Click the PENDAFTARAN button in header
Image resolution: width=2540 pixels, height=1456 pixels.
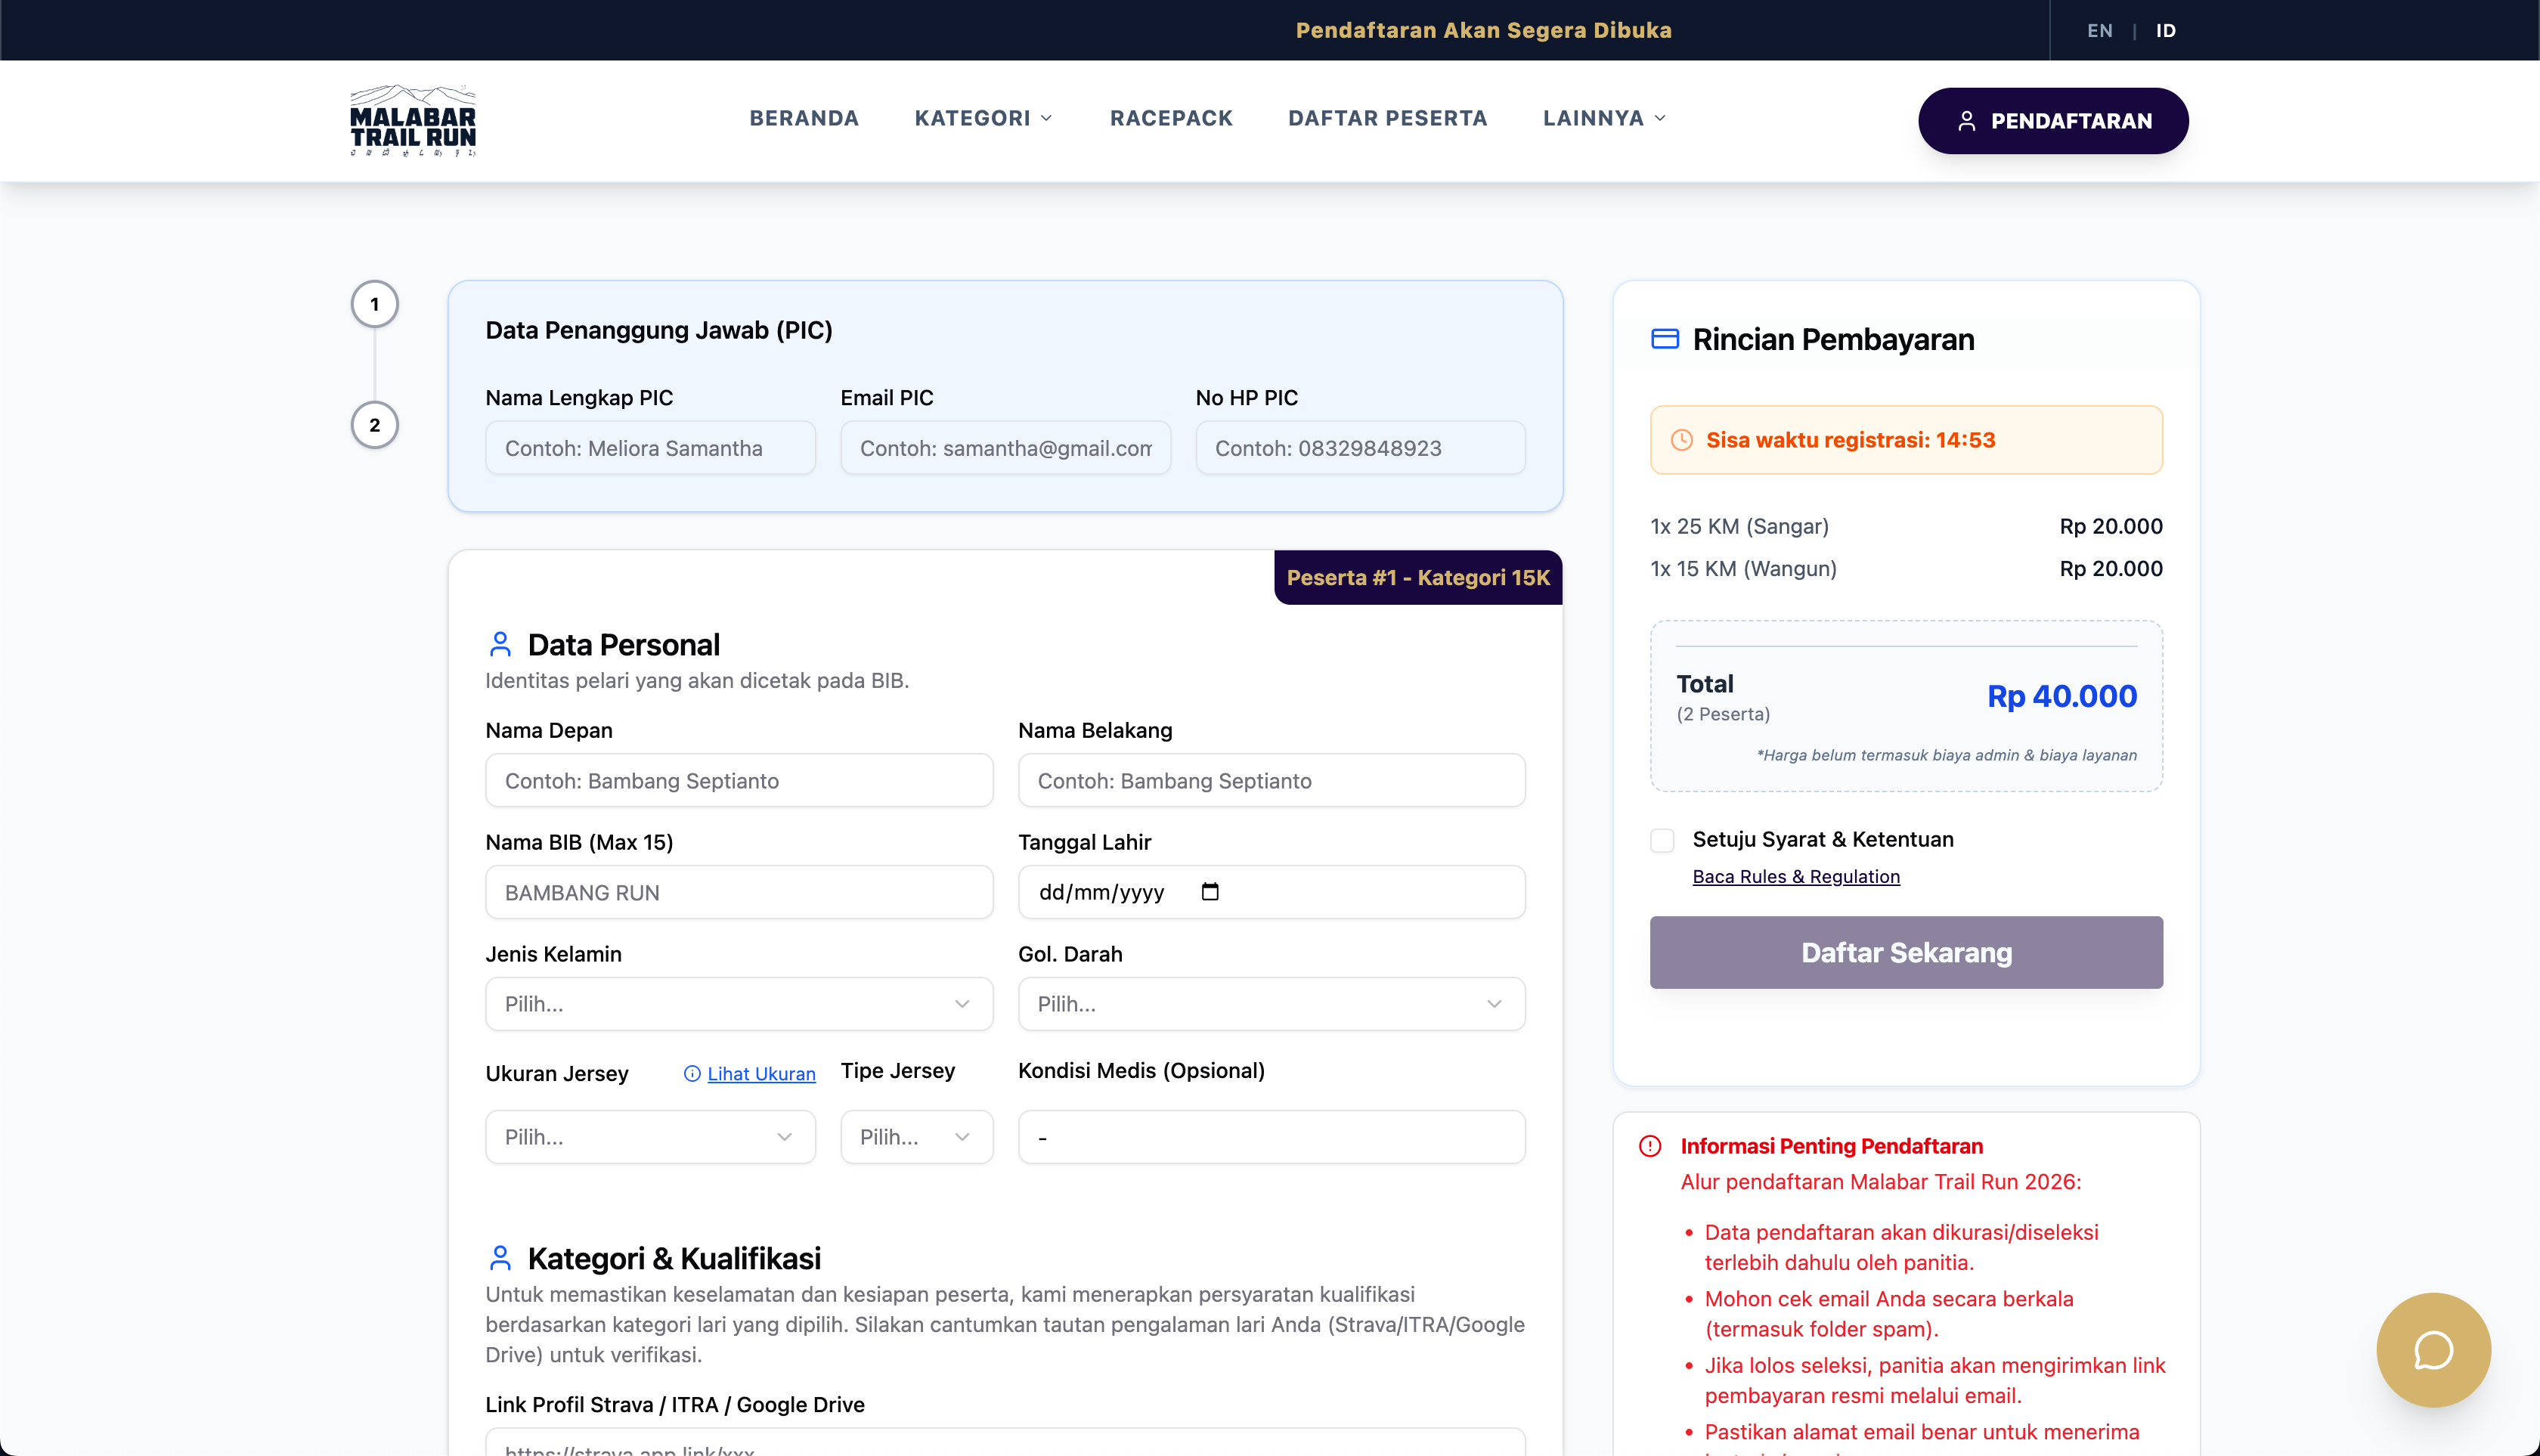[x=2053, y=121]
